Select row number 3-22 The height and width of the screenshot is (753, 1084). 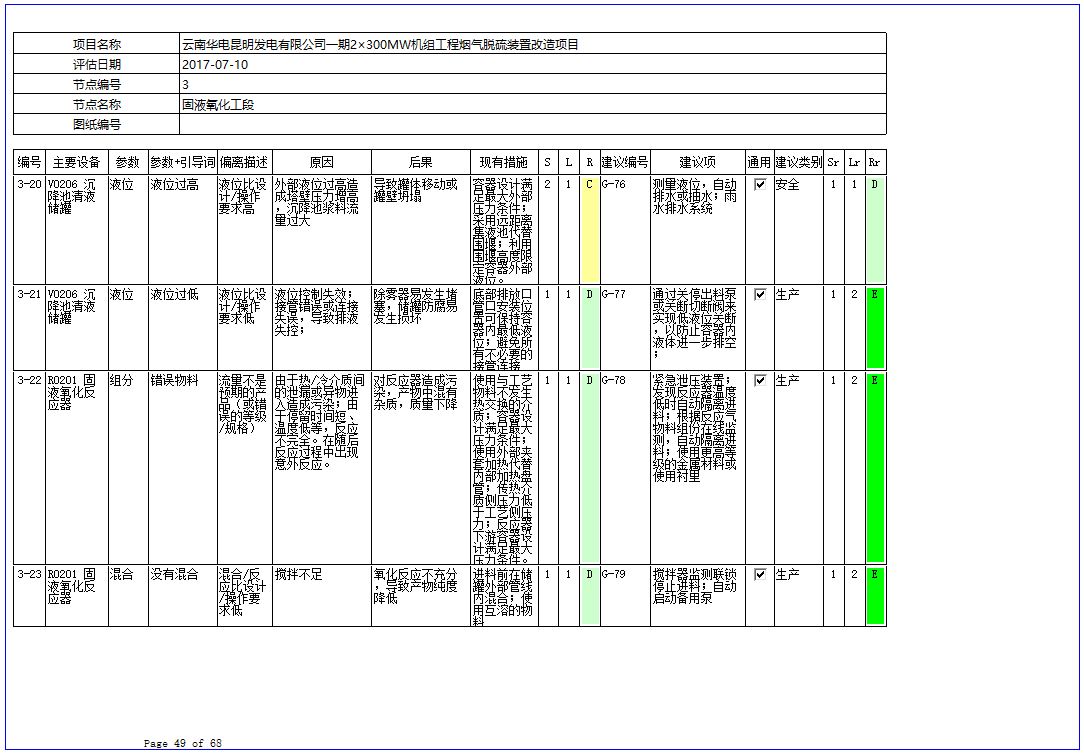(x=29, y=380)
